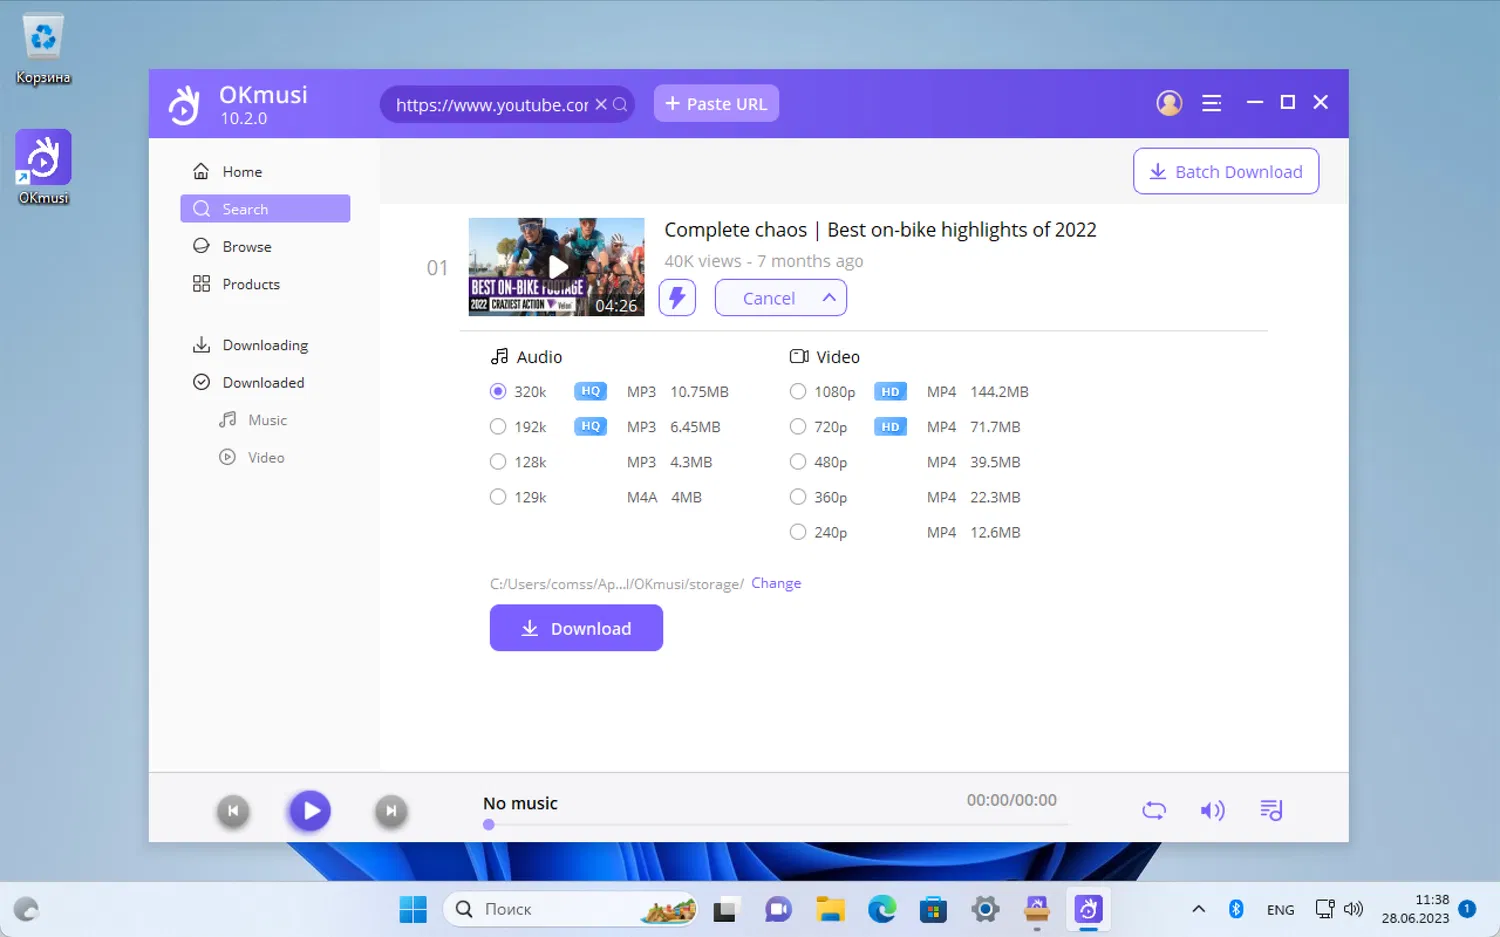This screenshot has width=1500, height=937.
Task: Click the 'No music' track label
Action: [x=520, y=803]
